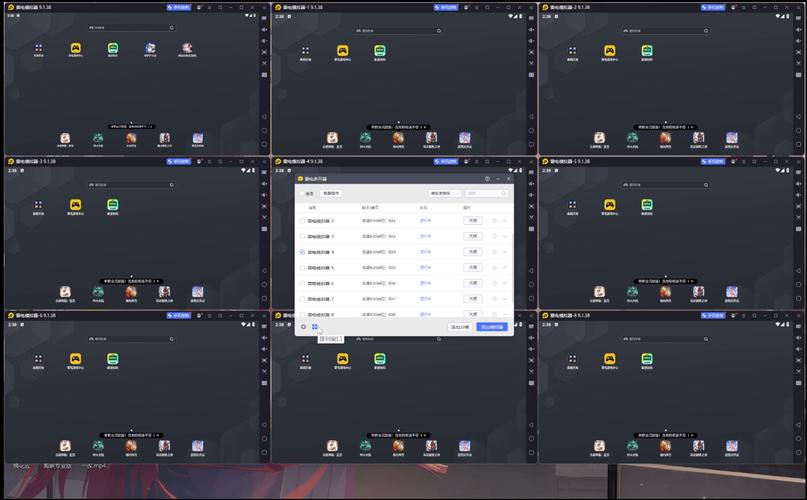Launch the green app icon in top-left emulator

pyautogui.click(x=113, y=48)
